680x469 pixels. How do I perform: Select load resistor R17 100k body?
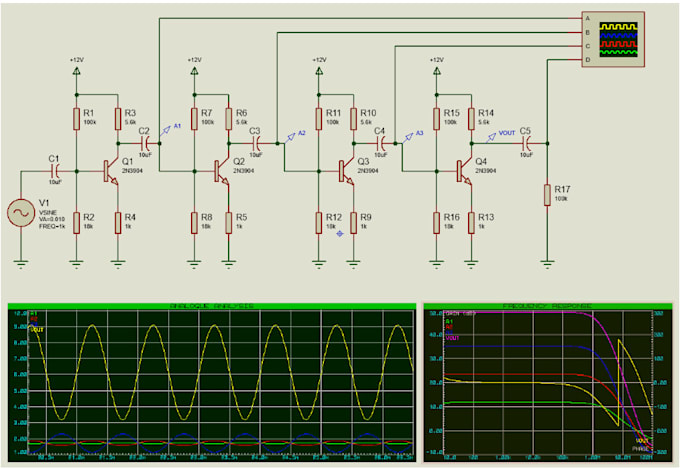coord(547,195)
